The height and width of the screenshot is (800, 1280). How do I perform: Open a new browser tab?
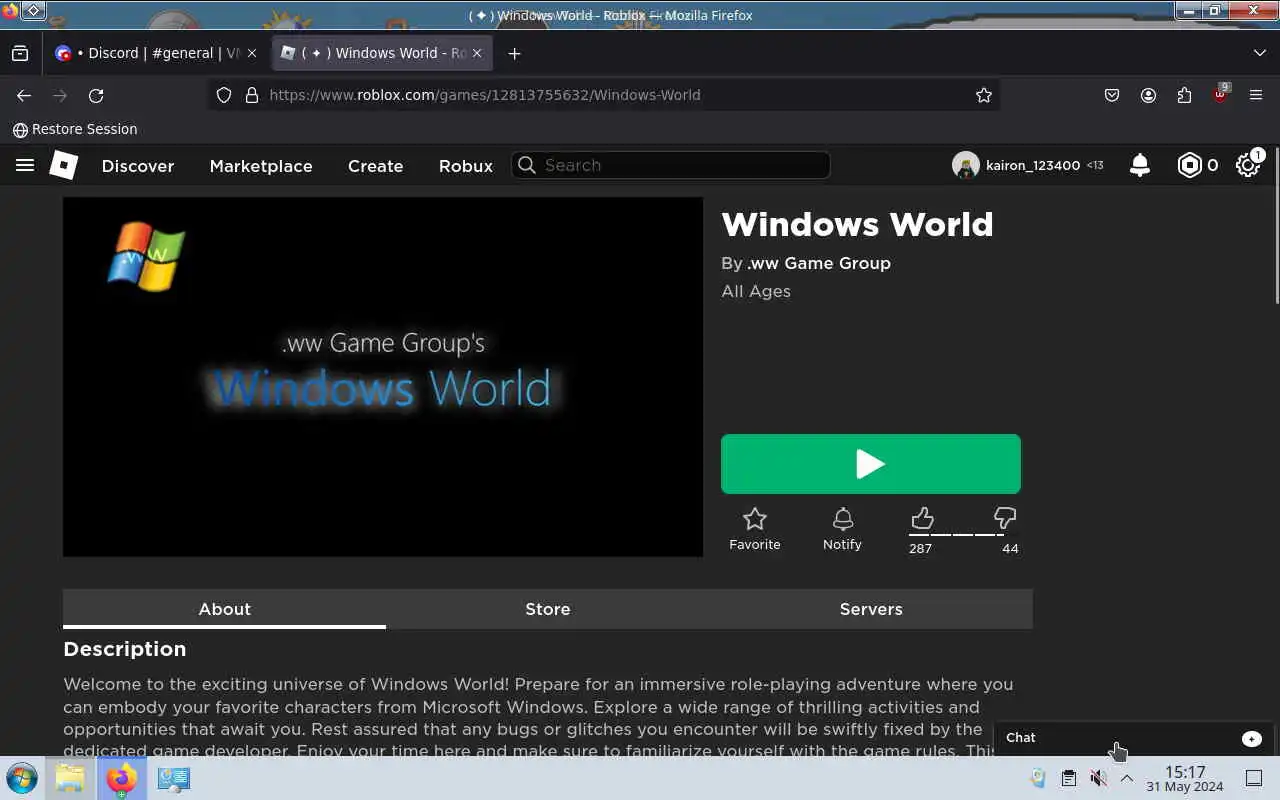(x=514, y=53)
